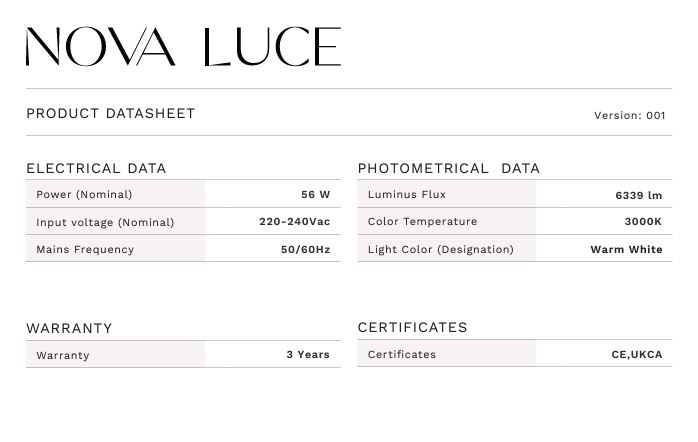Select the CE,UKCA certificates value
The width and height of the screenshot is (698, 442).
(x=637, y=355)
